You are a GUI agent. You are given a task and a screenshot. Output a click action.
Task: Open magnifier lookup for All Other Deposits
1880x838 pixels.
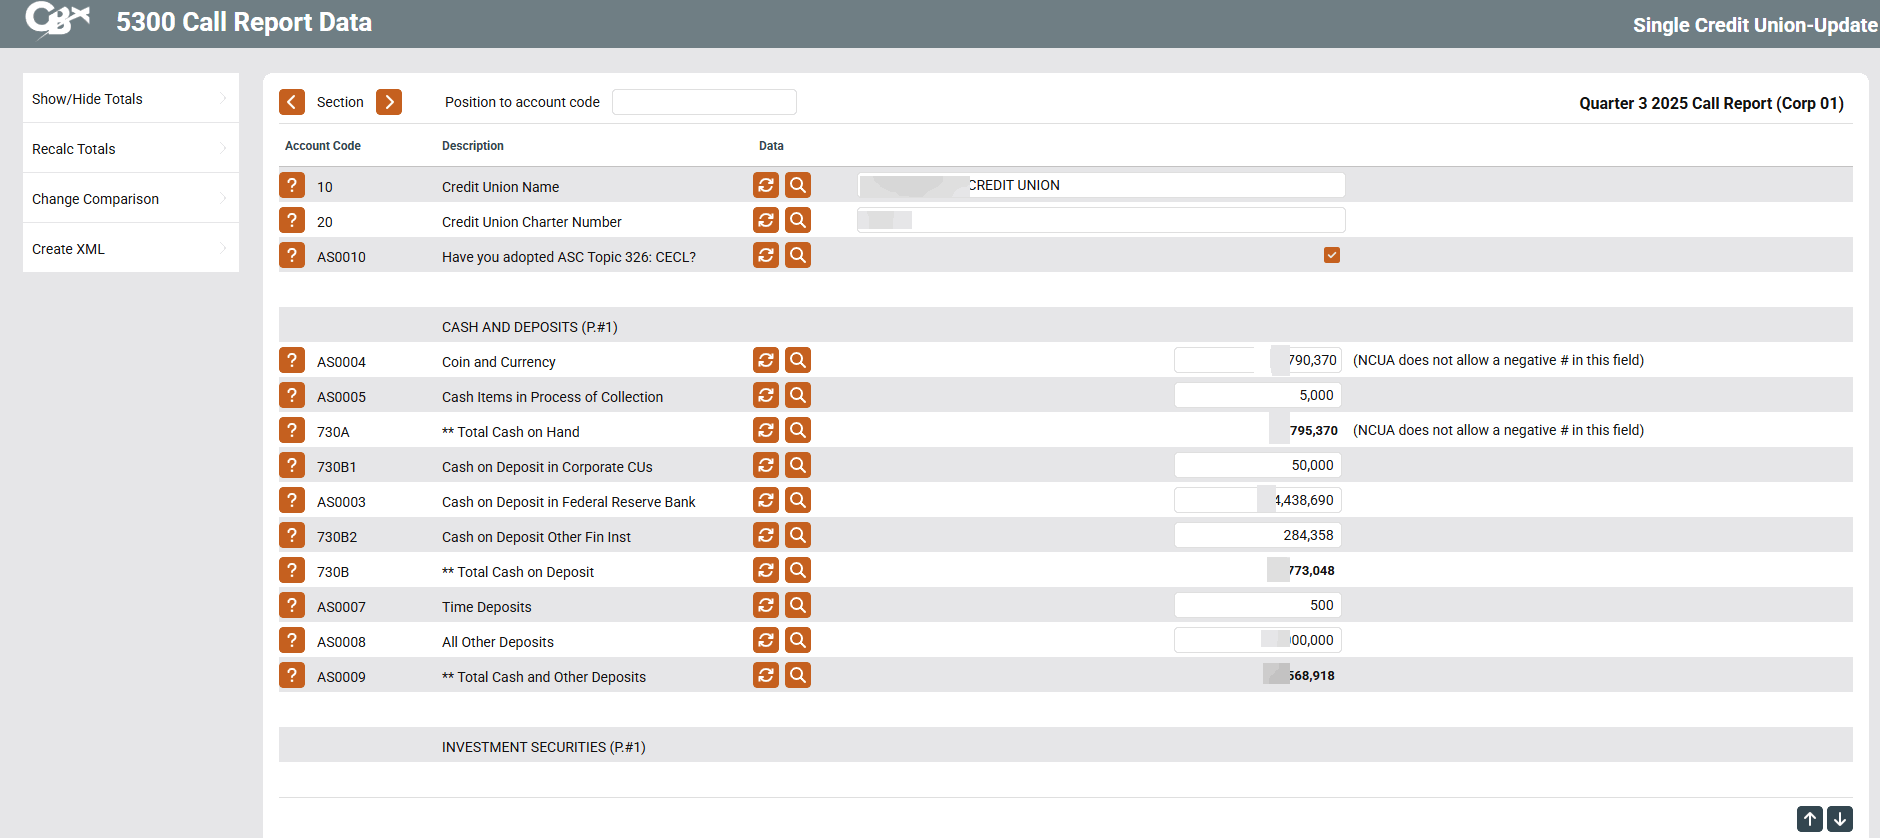[x=797, y=640]
